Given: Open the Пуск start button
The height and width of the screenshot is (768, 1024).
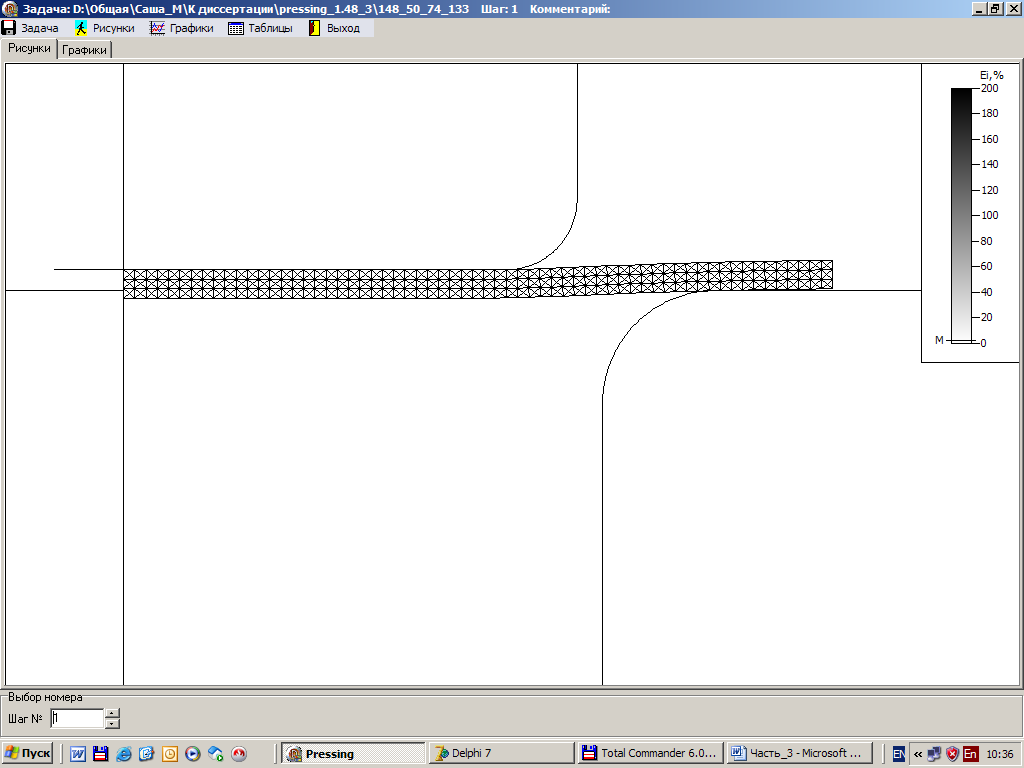Looking at the screenshot, I should pyautogui.click(x=28, y=753).
